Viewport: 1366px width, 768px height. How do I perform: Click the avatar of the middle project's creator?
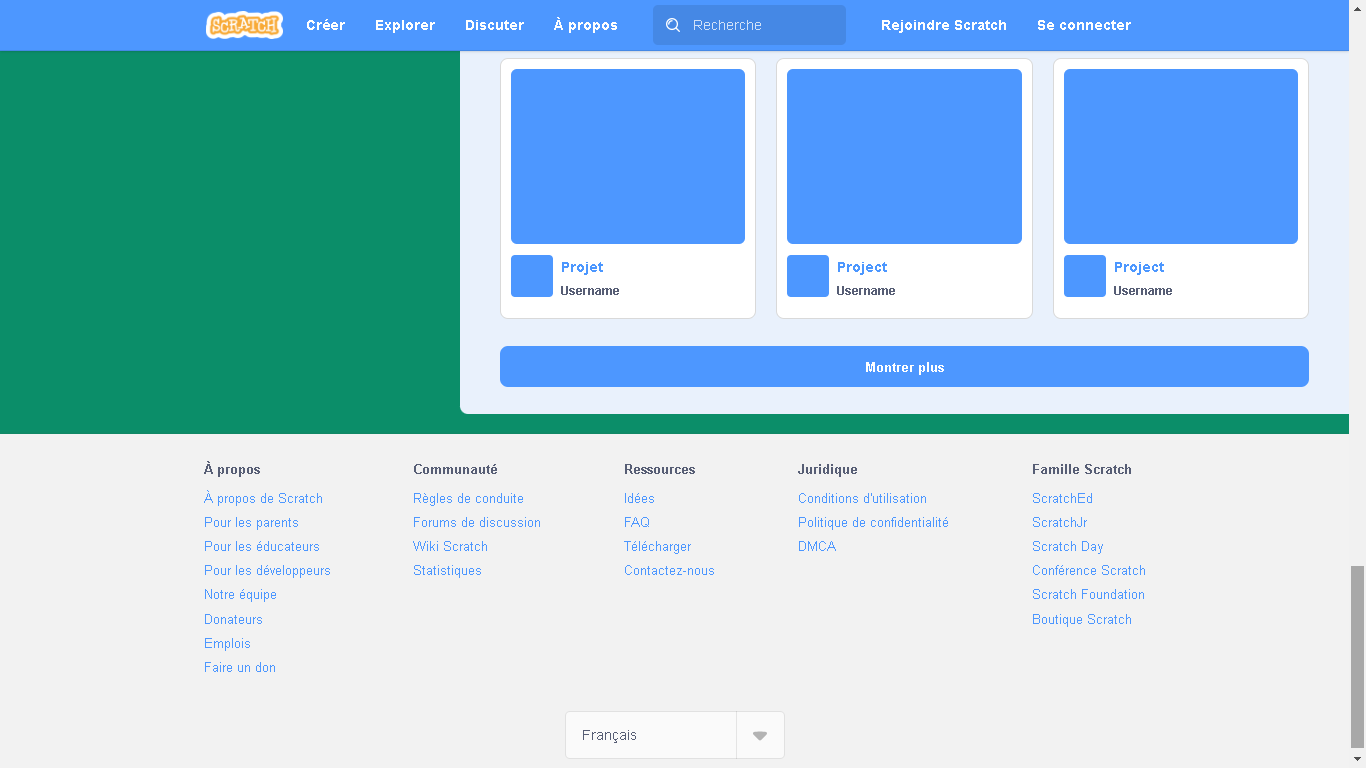click(807, 276)
